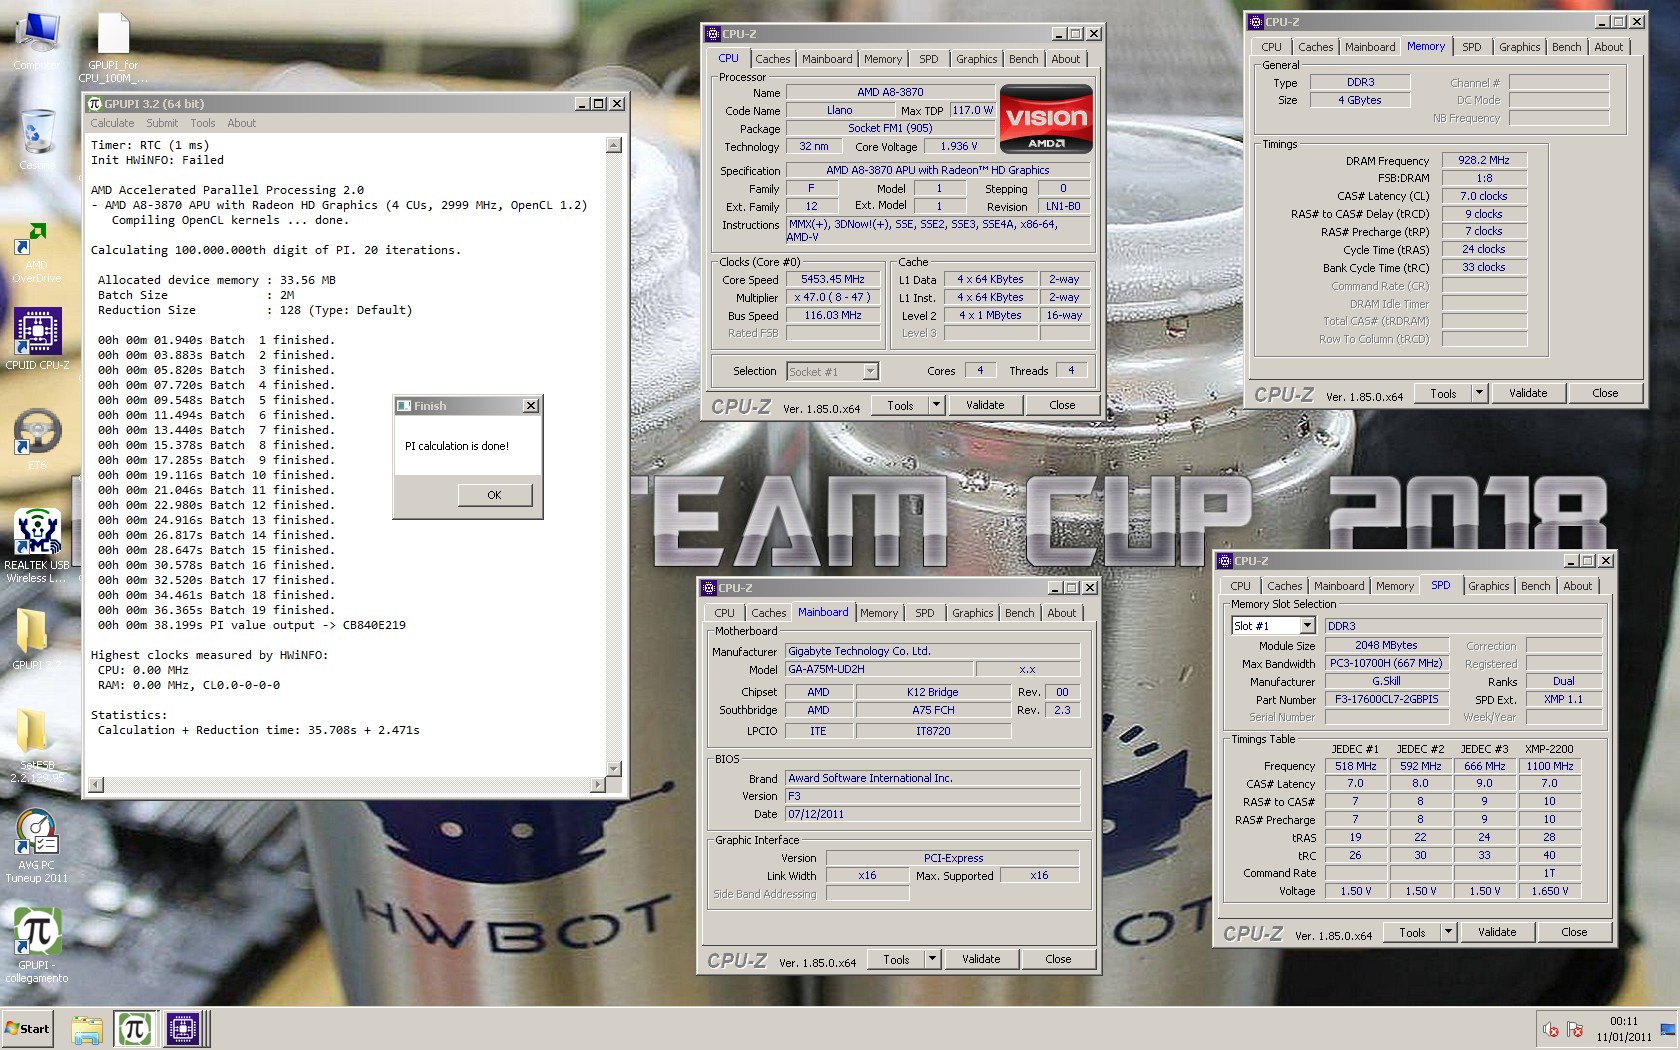Open the Tools menu in GPUPI
This screenshot has width=1680, height=1050.
point(203,124)
